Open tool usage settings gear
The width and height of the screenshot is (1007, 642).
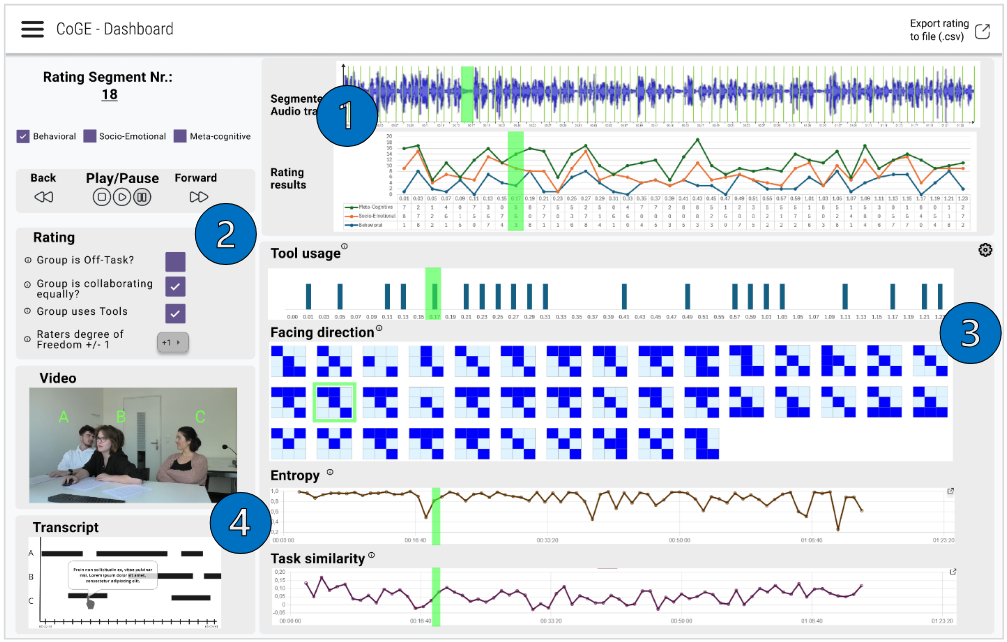985,250
